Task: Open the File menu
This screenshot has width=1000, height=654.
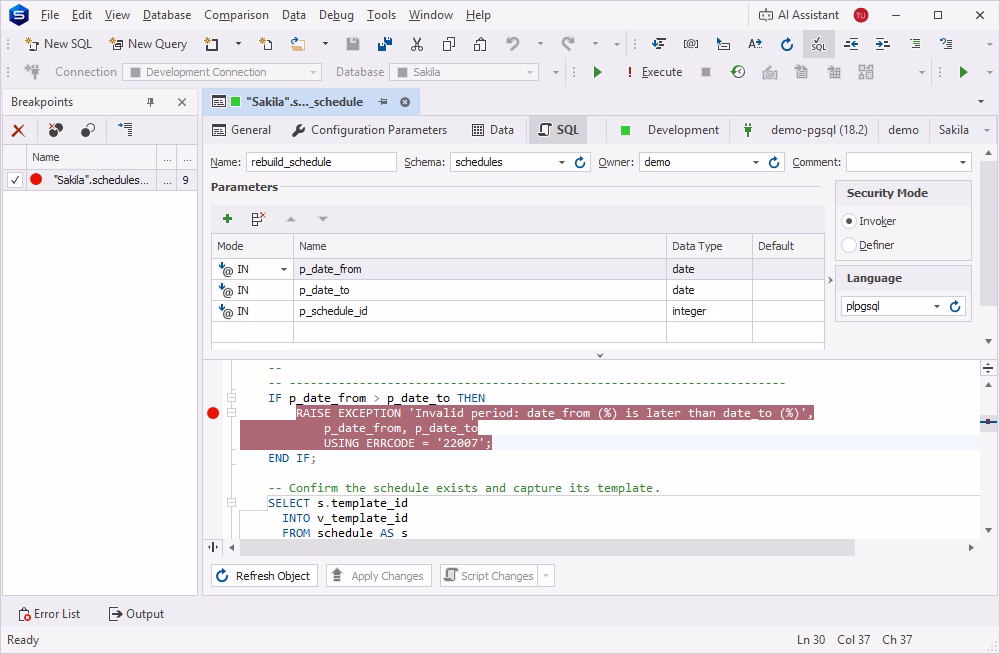Action: pos(50,15)
